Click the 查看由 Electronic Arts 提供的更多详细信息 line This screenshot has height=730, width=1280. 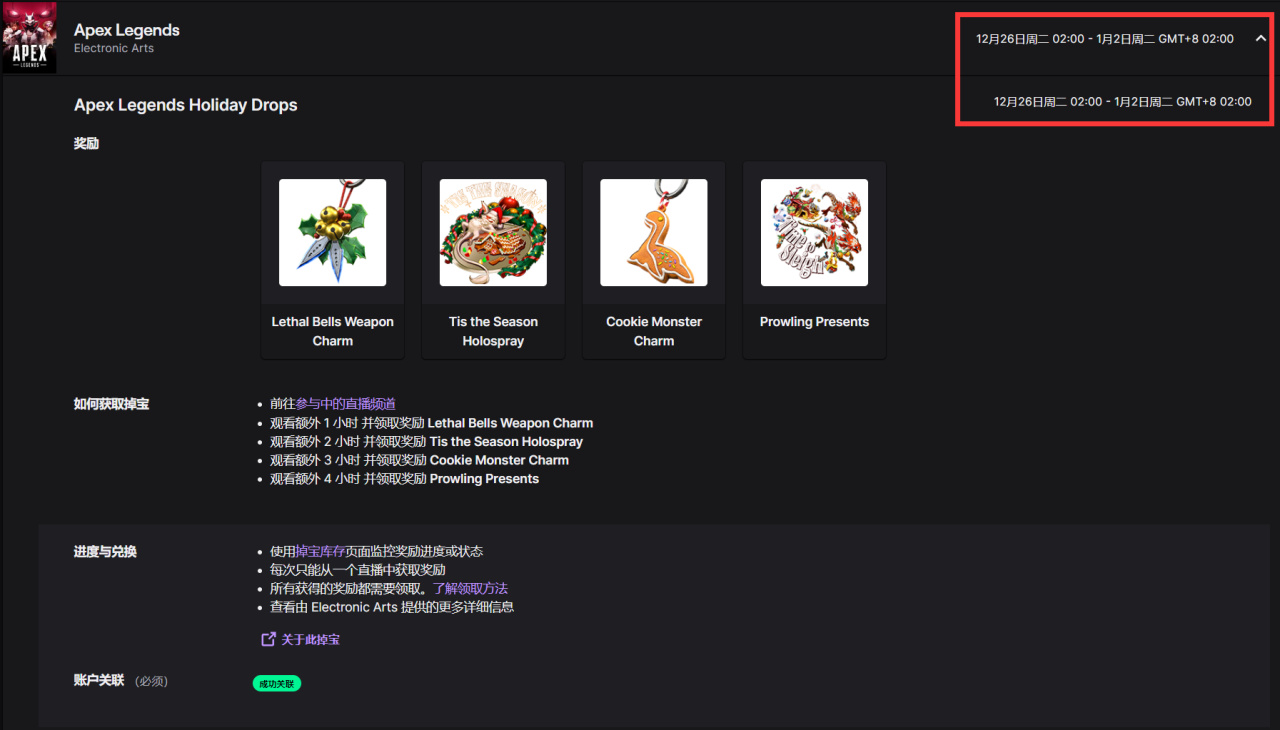[392, 607]
